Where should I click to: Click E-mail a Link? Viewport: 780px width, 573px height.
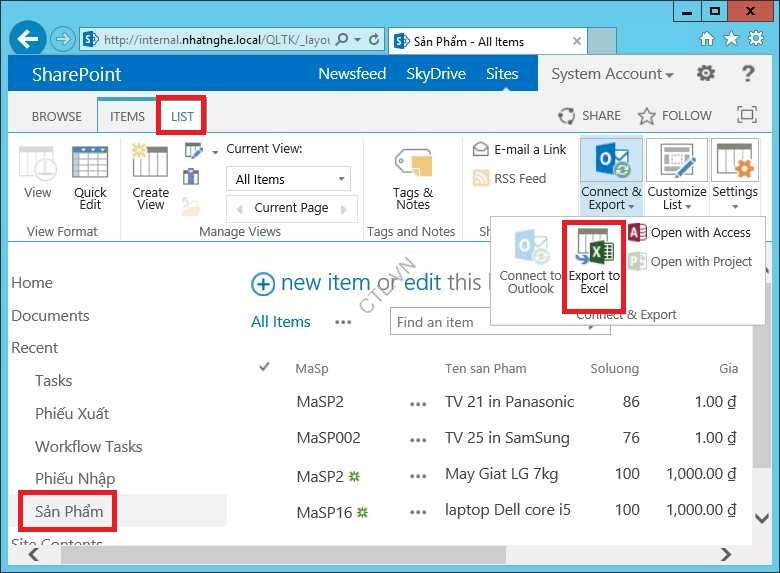519,149
